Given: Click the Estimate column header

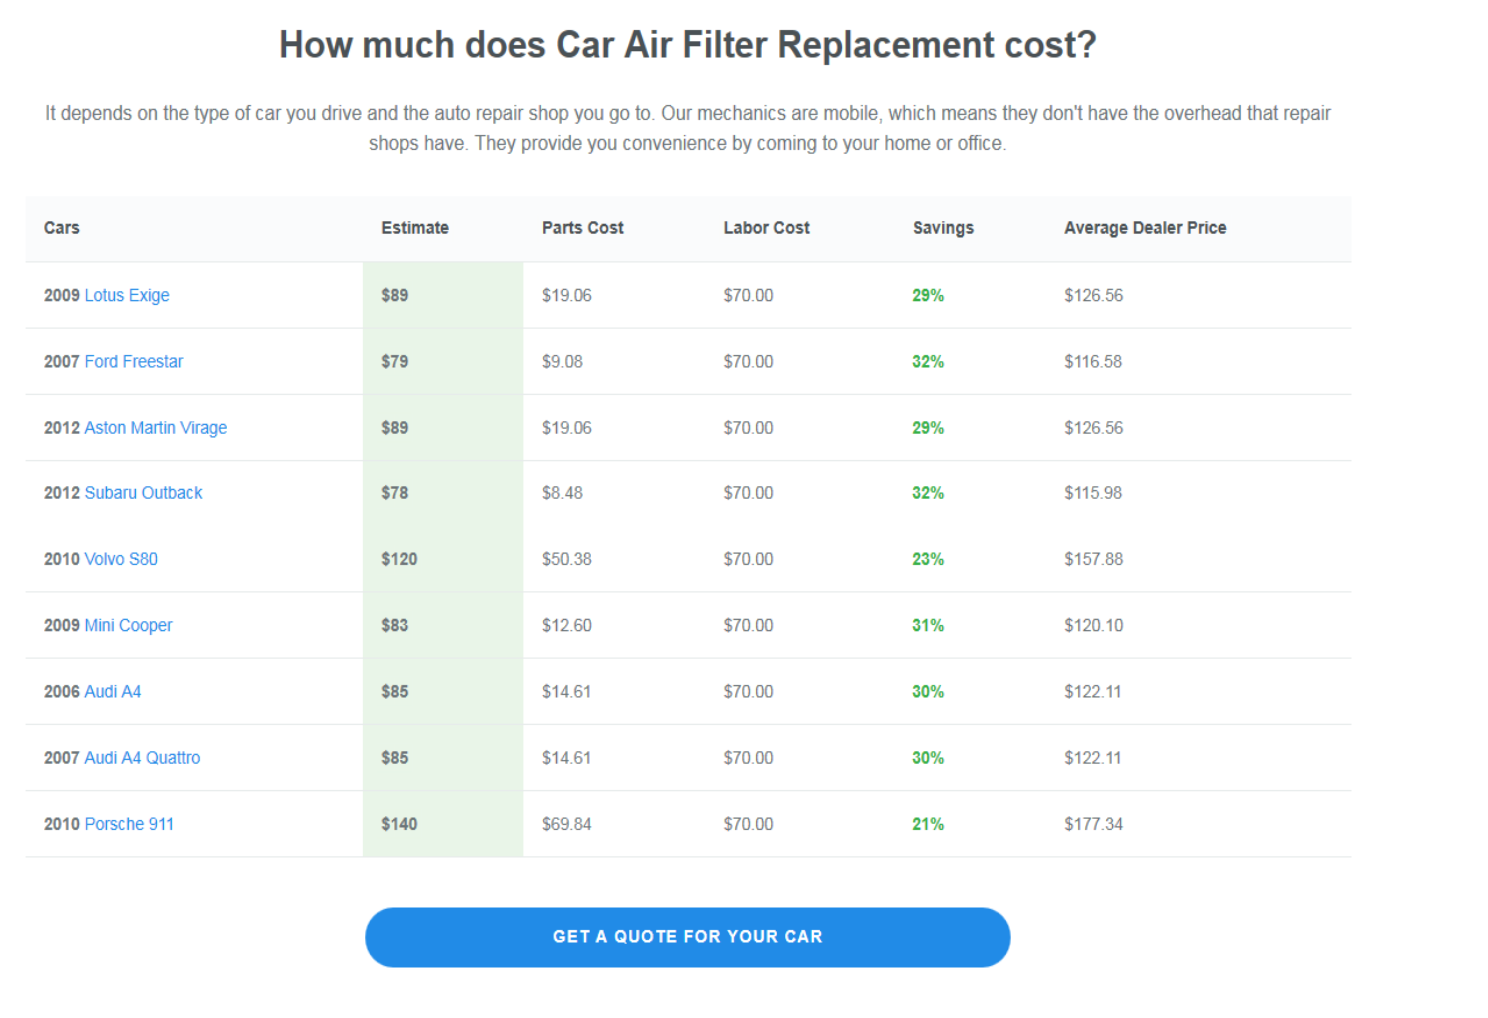Looking at the screenshot, I should point(415,228).
